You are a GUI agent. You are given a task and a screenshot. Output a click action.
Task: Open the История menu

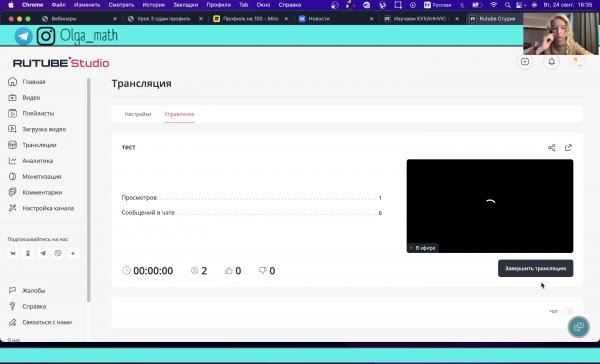(153, 5)
